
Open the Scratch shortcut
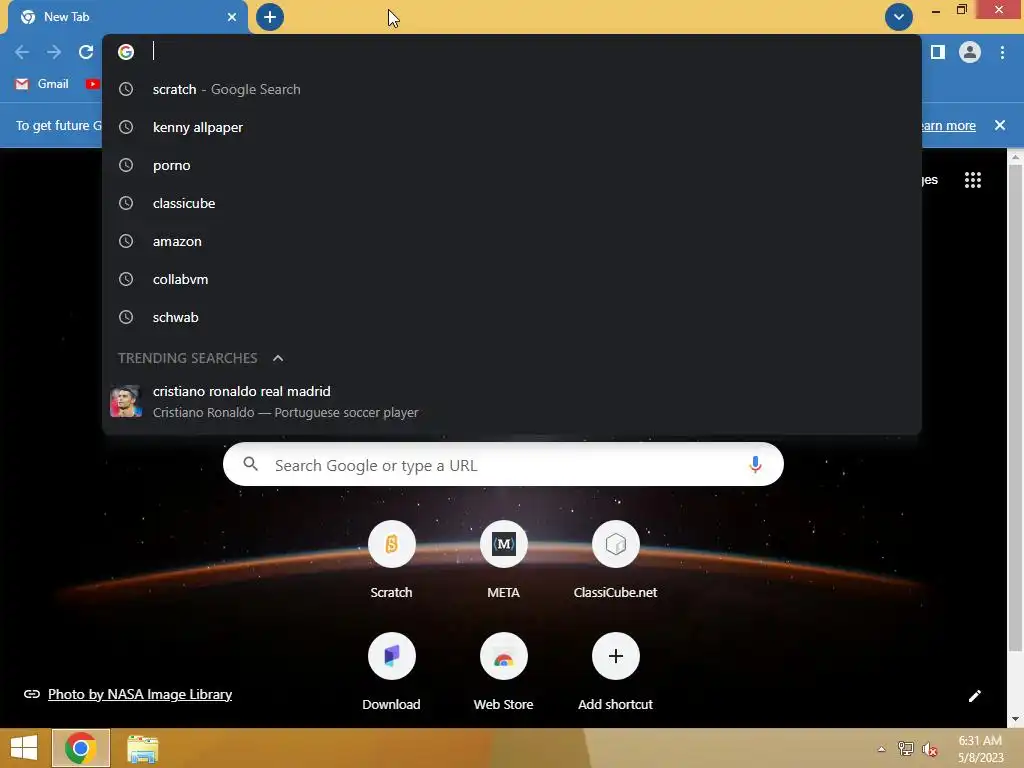pyautogui.click(x=391, y=560)
